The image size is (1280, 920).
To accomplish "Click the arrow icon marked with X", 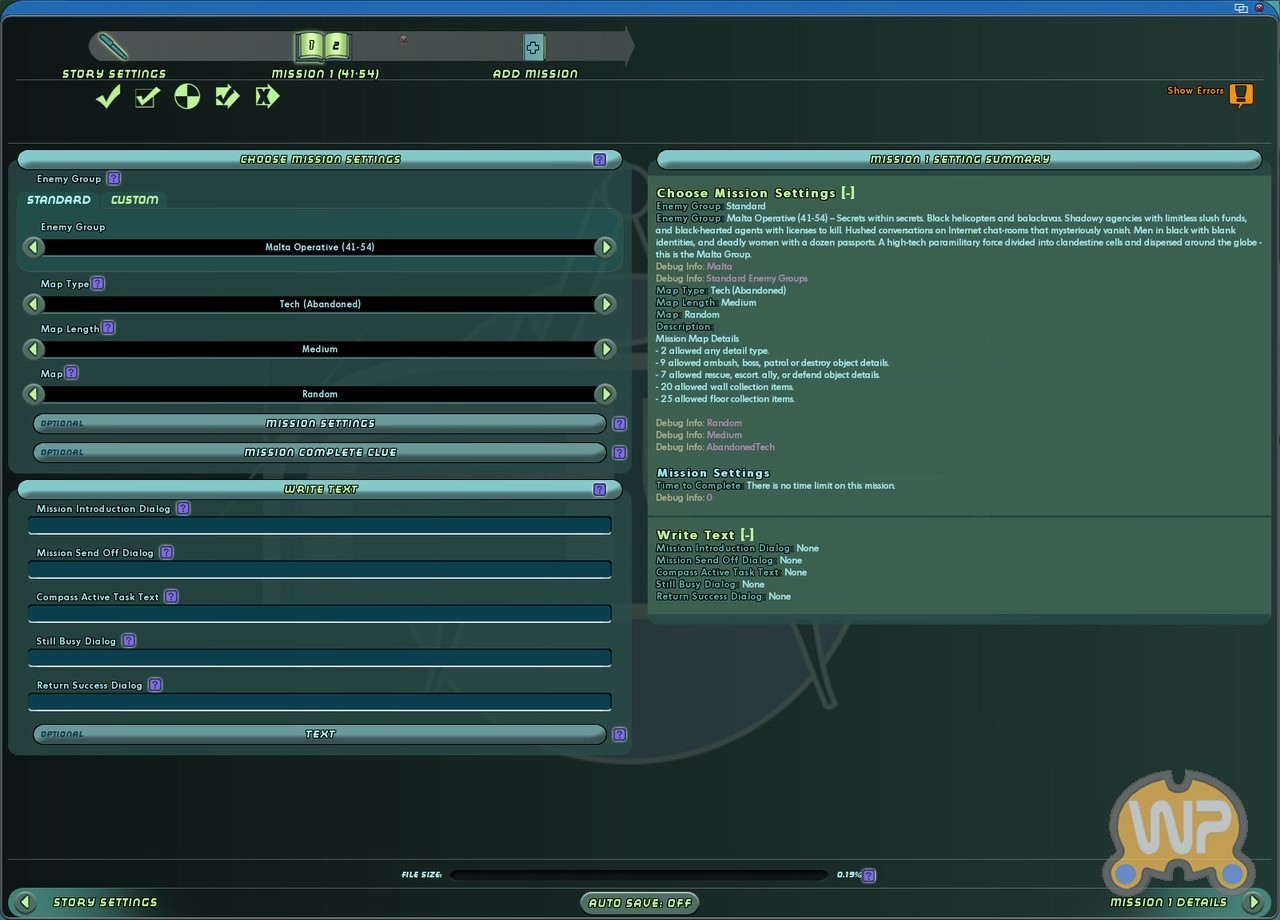I will [266, 97].
